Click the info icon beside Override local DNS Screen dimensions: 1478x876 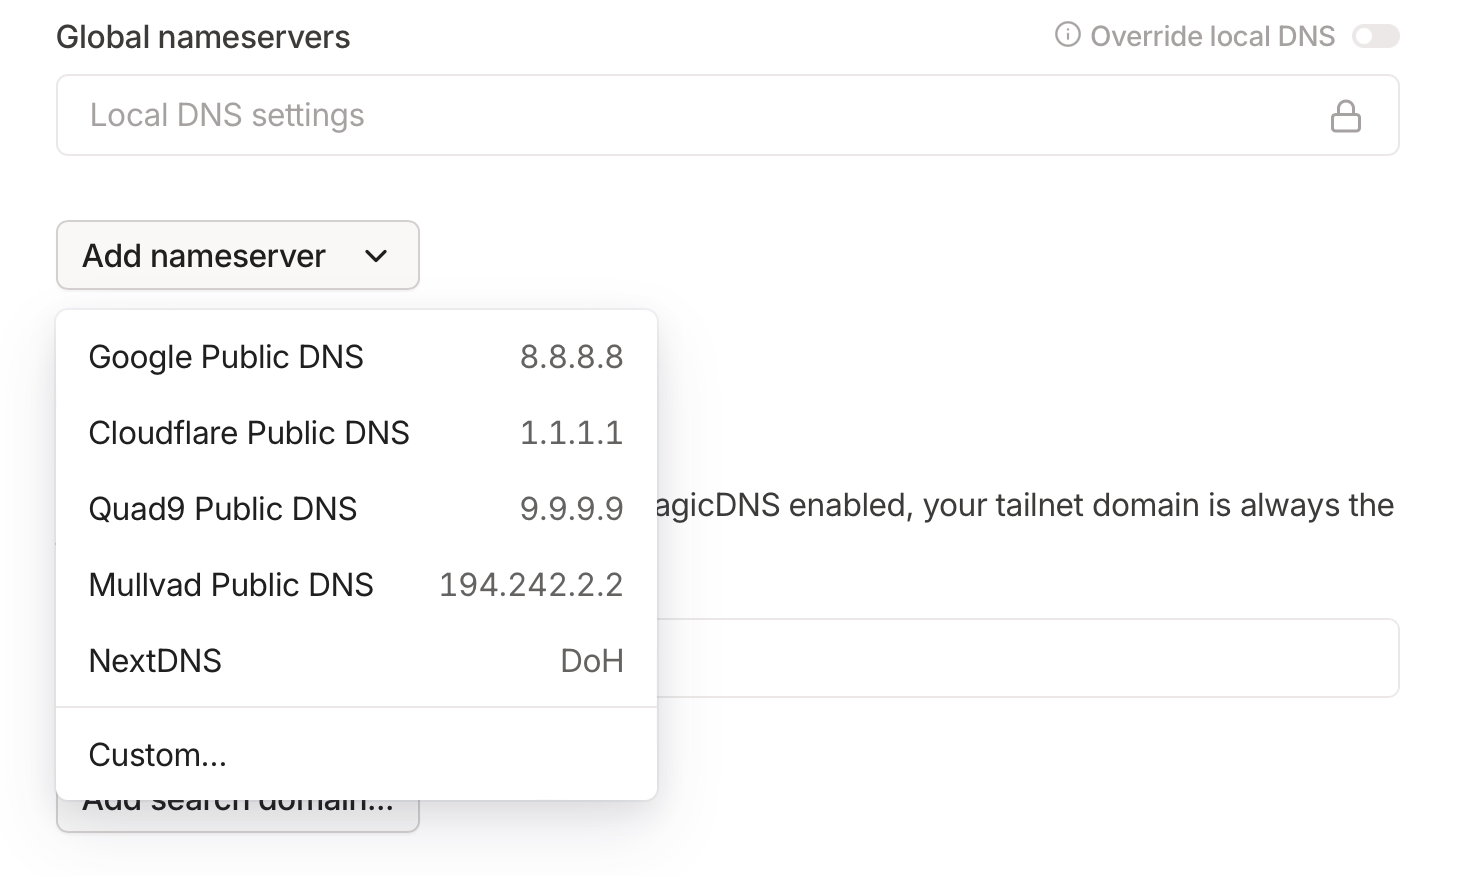(x=1068, y=36)
